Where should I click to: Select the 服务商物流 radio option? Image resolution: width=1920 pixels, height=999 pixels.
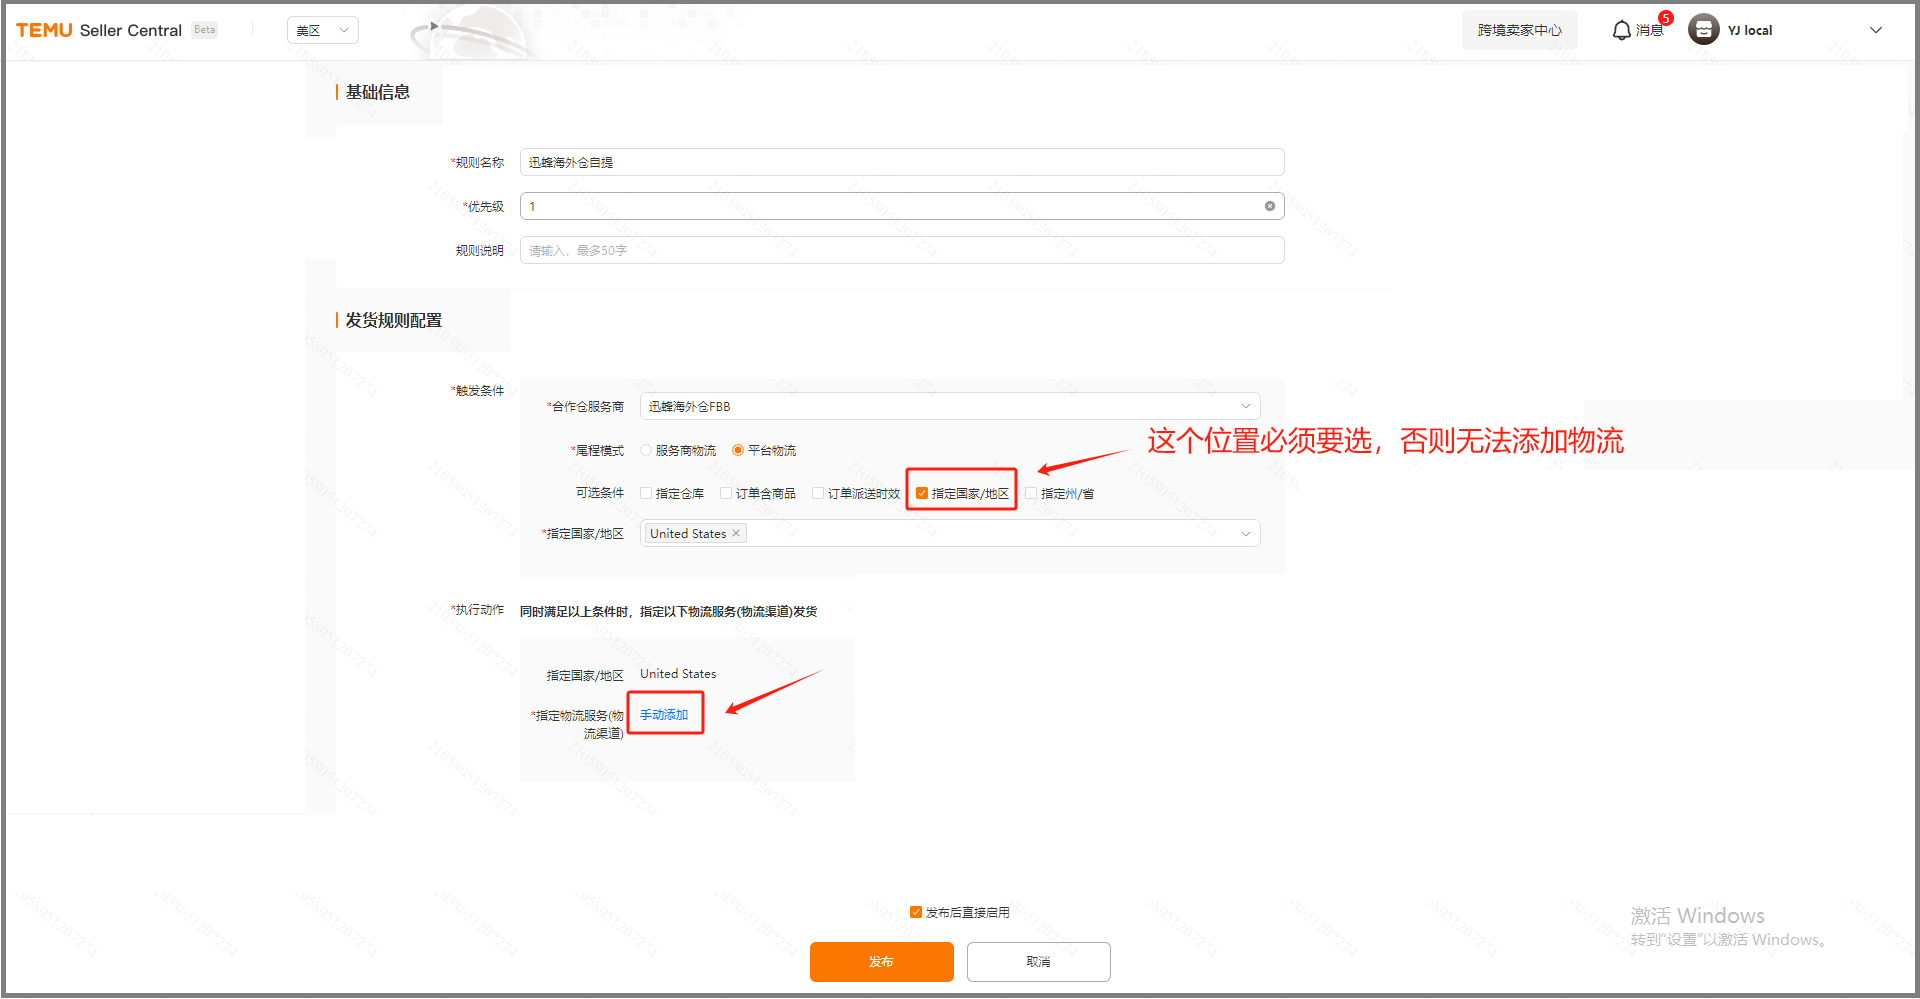(646, 450)
